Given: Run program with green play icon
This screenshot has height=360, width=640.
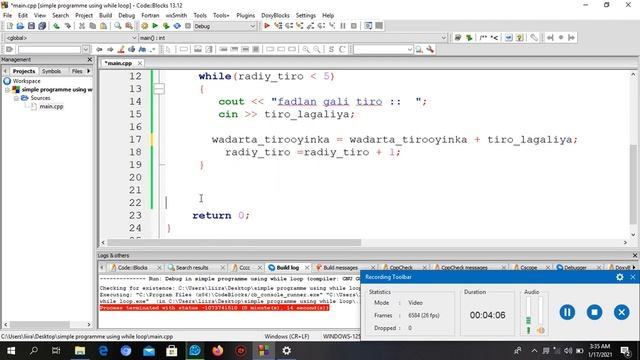Looking at the screenshot, I should (155, 26).
